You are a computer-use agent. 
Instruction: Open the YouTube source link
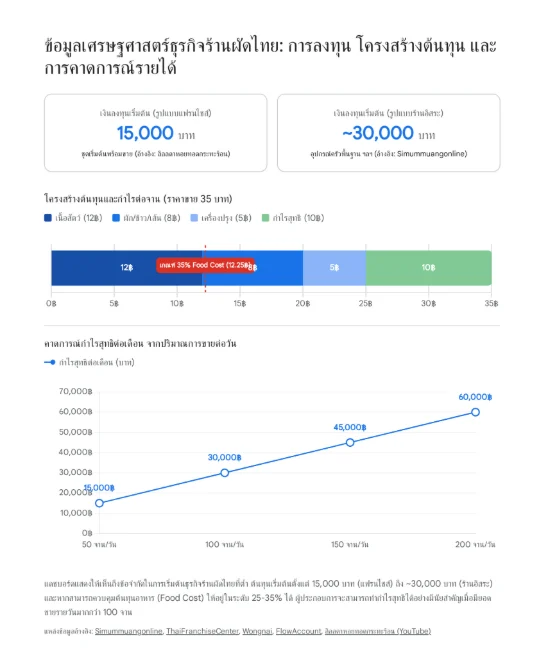(378, 631)
